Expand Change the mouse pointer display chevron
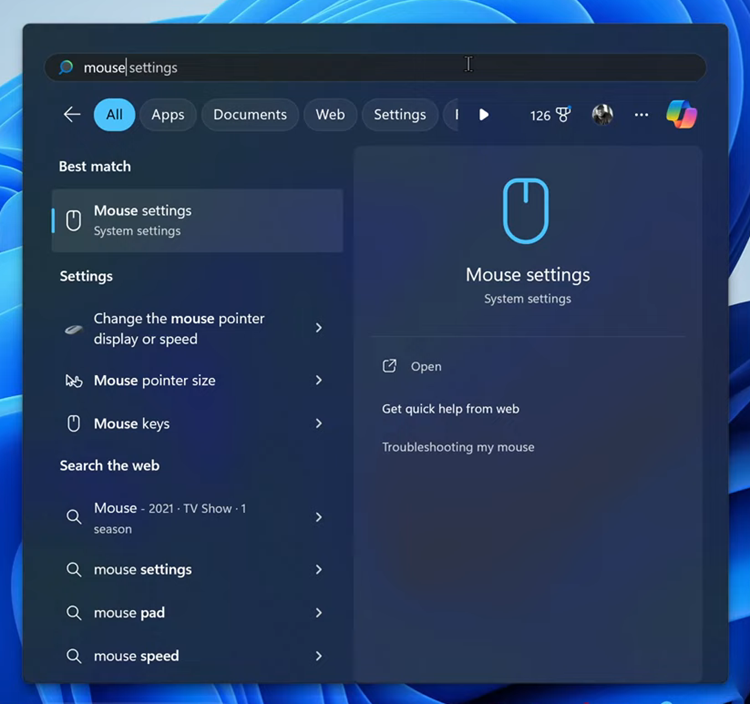The height and width of the screenshot is (704, 750). (x=319, y=328)
